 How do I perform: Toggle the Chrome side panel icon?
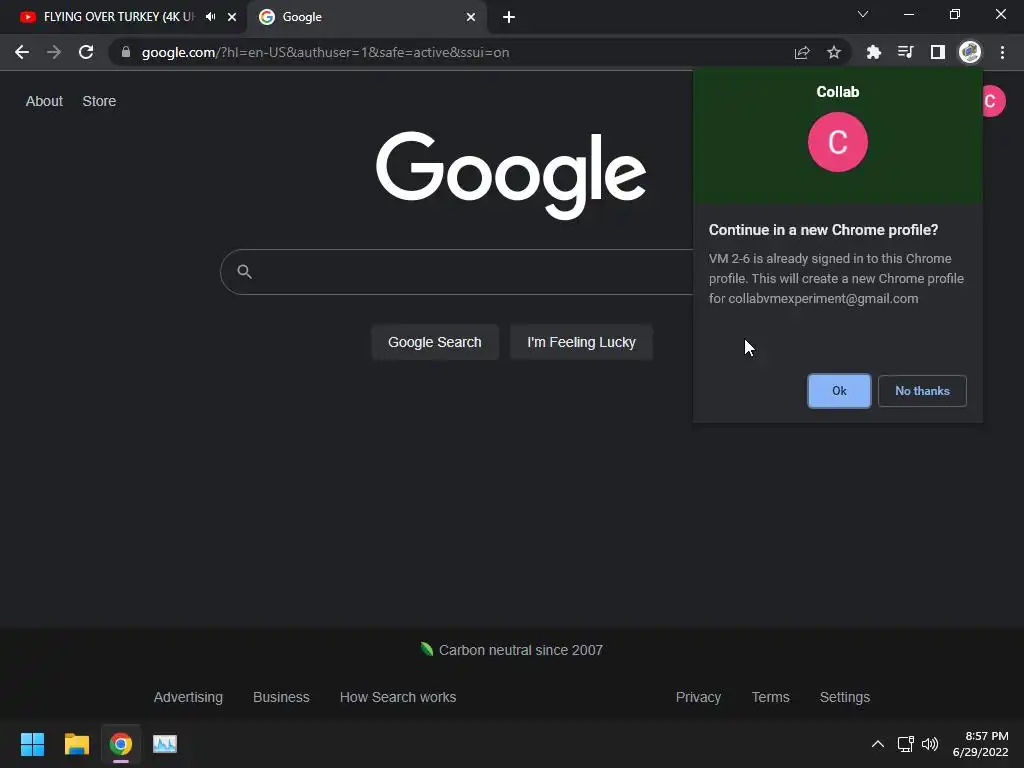point(938,52)
